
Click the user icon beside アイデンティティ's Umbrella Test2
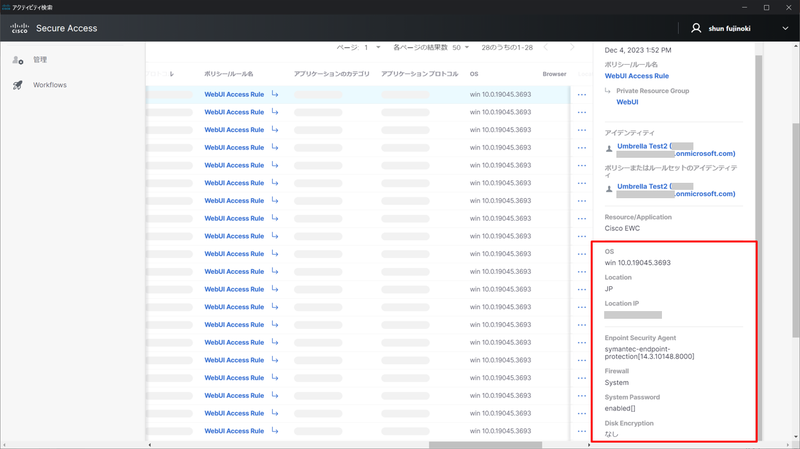pyautogui.click(x=609, y=149)
